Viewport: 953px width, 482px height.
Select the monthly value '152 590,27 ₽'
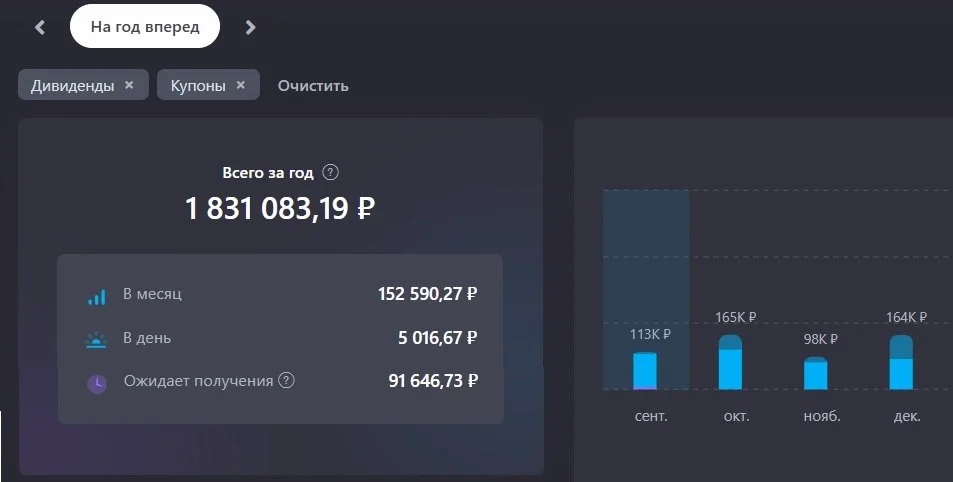[x=428, y=294]
